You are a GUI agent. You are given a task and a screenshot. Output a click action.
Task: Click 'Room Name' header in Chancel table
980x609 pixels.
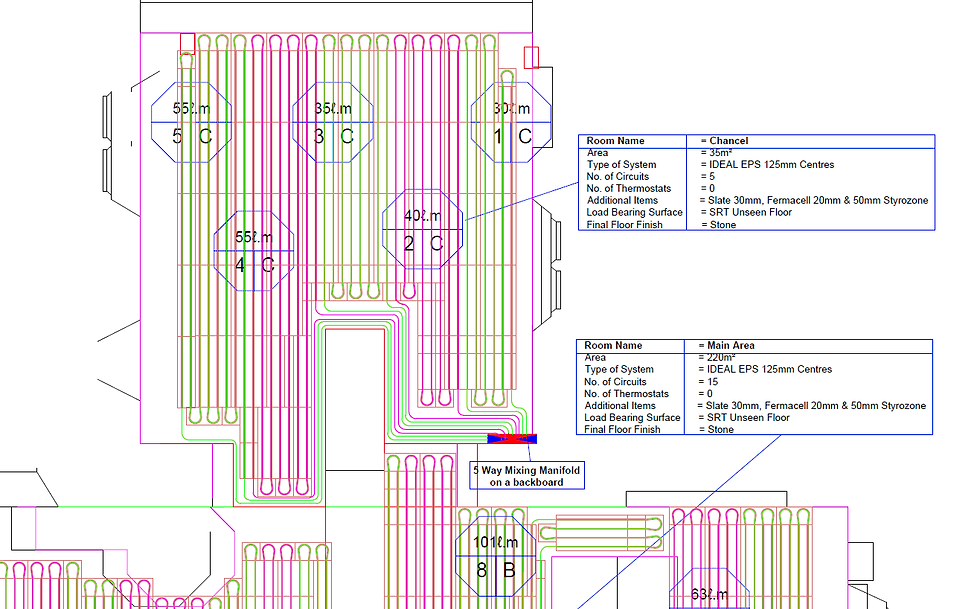click(x=615, y=141)
